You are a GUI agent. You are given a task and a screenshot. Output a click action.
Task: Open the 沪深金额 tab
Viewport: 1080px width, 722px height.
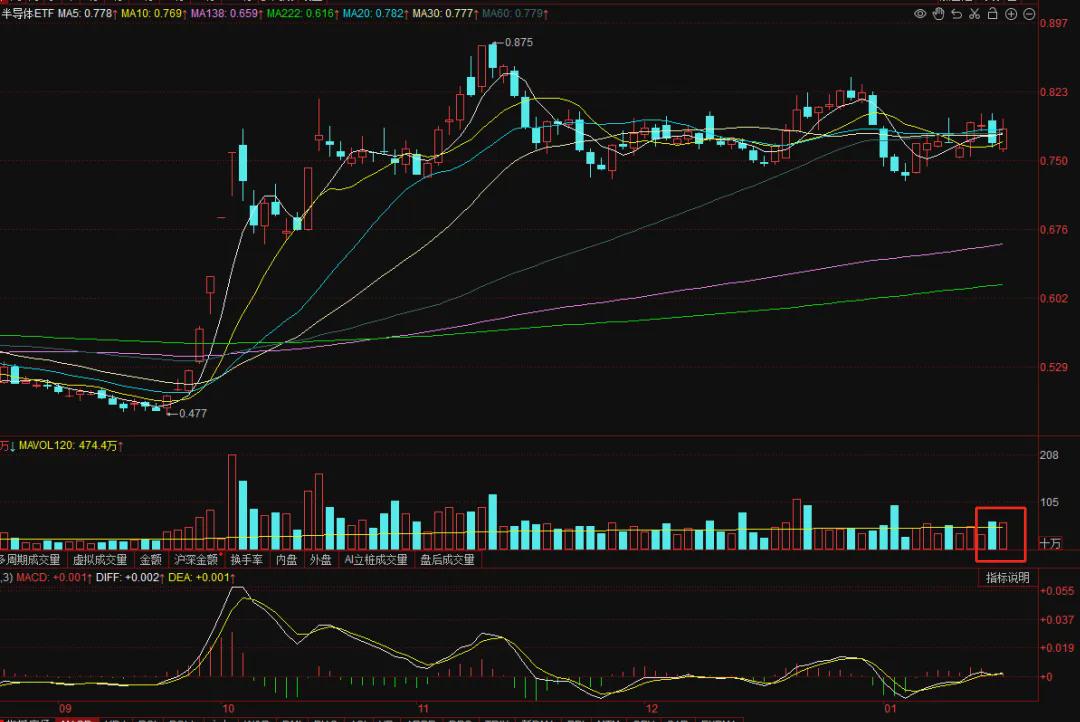(196, 559)
